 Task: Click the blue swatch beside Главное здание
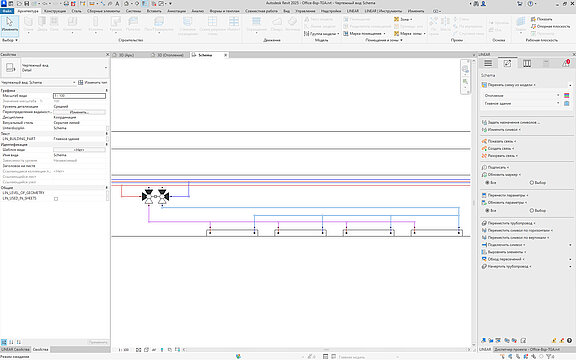click(x=566, y=104)
